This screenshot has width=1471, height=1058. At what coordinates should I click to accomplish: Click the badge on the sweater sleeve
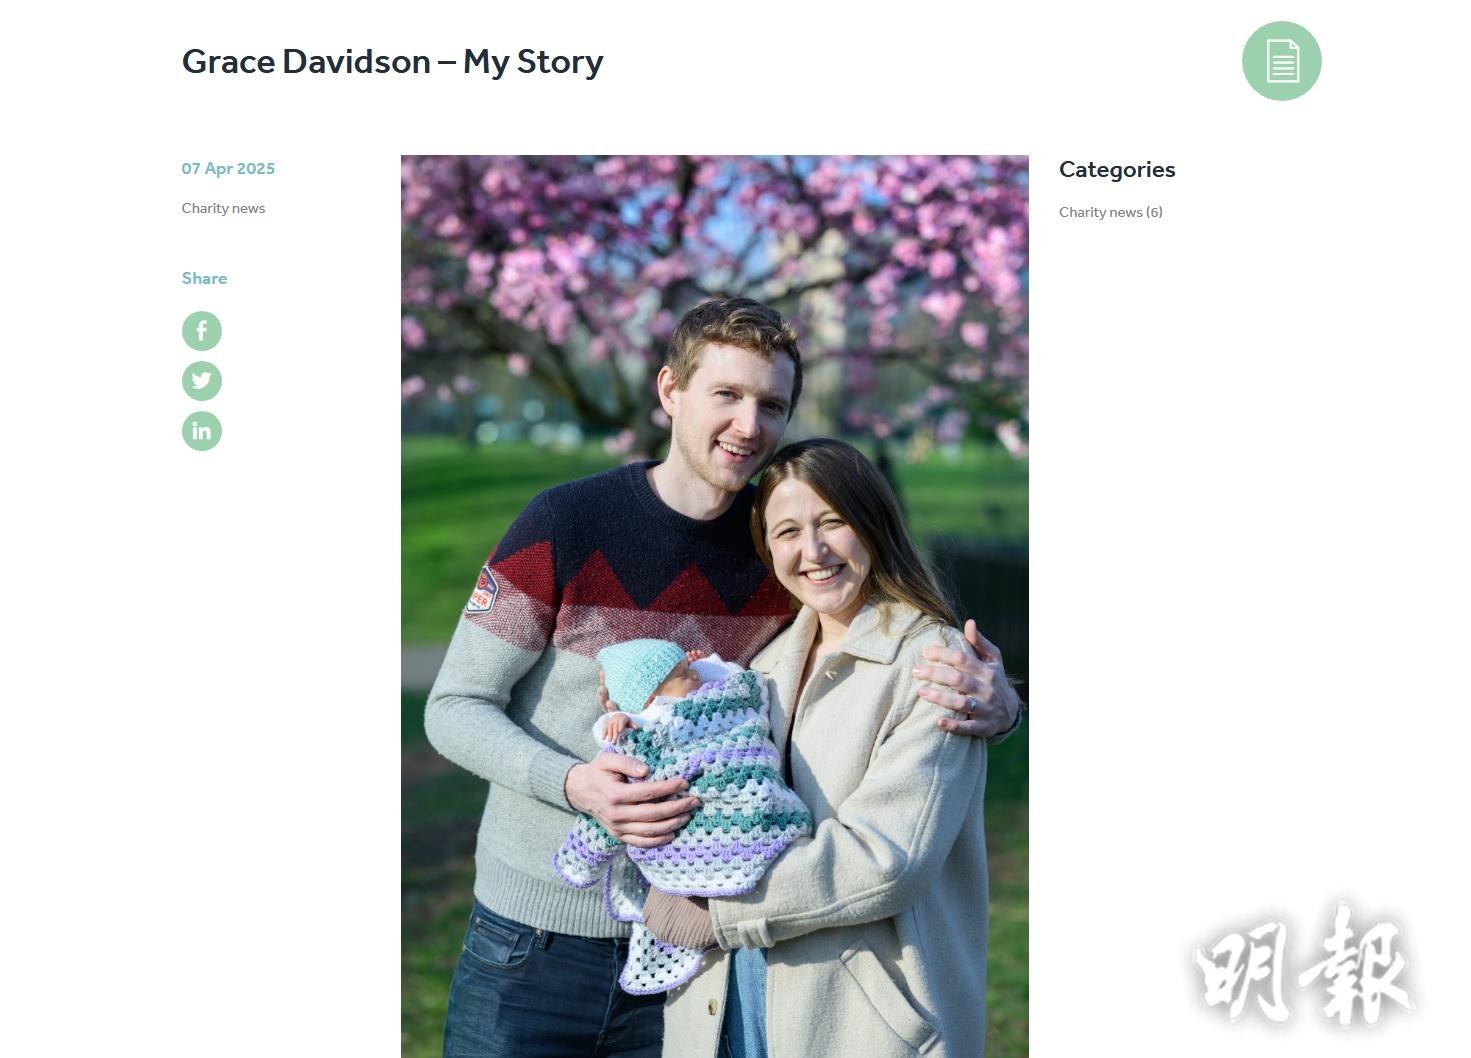pos(481,589)
